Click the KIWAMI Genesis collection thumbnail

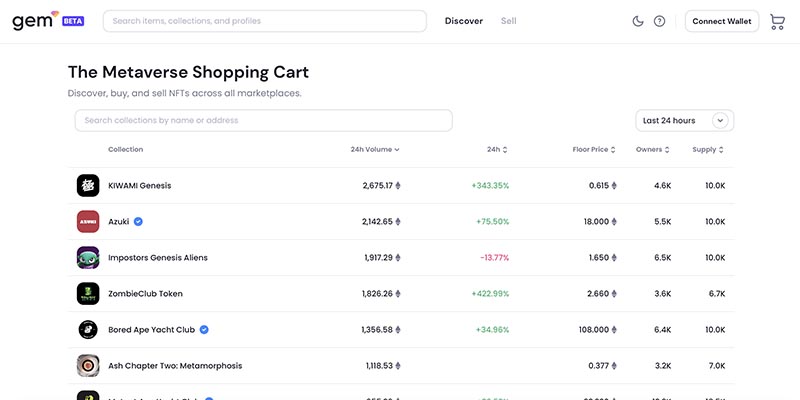[x=88, y=185]
